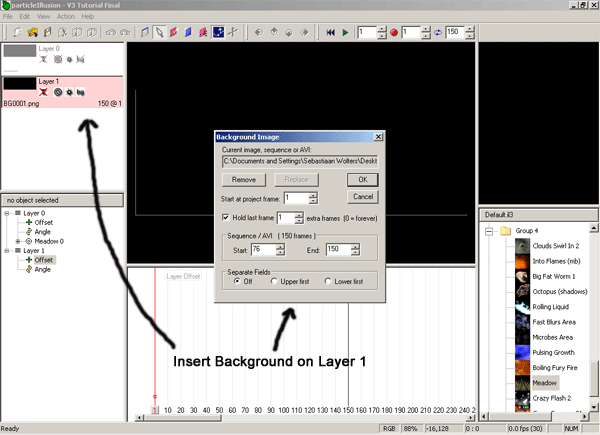600x435 pixels.
Task: Collapse the Layer 0 tree node
Action: [8, 213]
